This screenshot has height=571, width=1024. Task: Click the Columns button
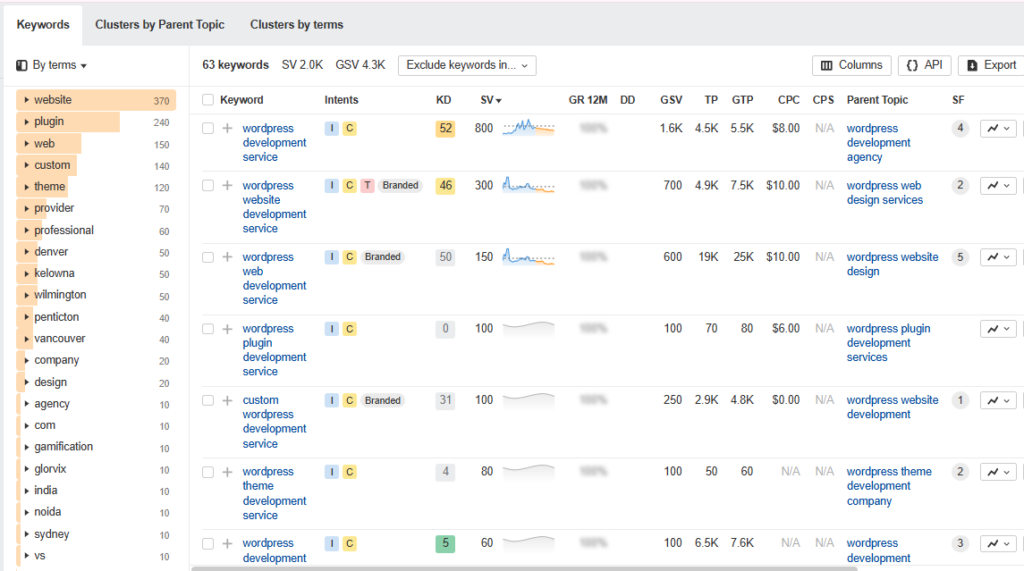(851, 65)
